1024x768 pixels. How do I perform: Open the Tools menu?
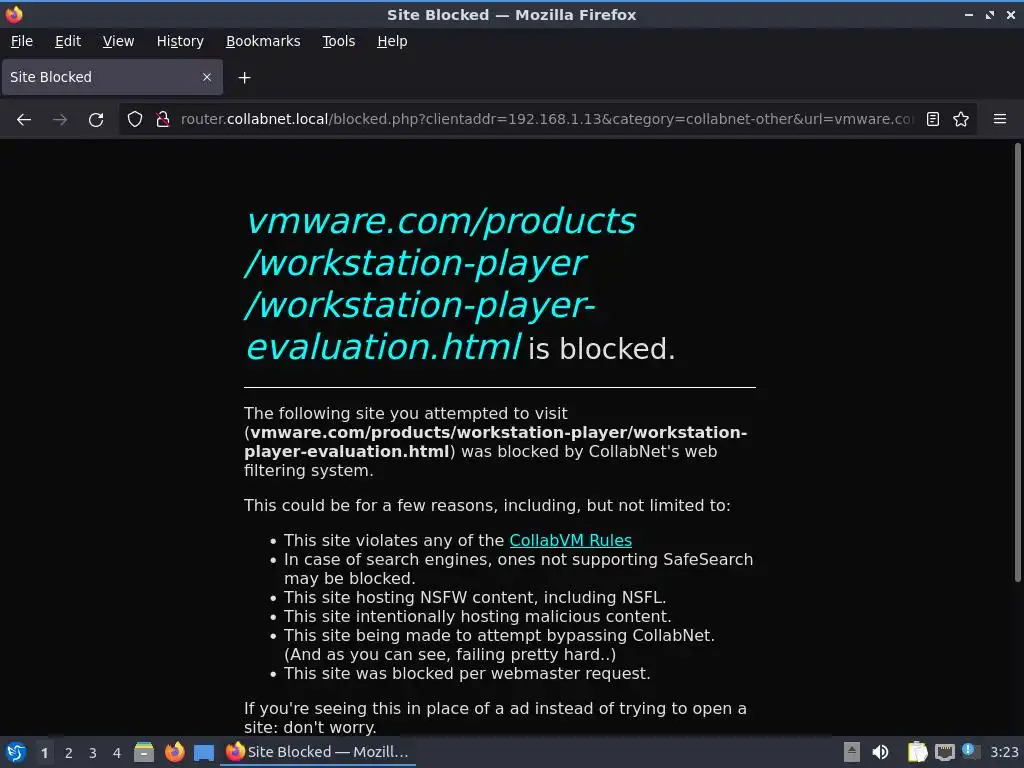pos(338,41)
